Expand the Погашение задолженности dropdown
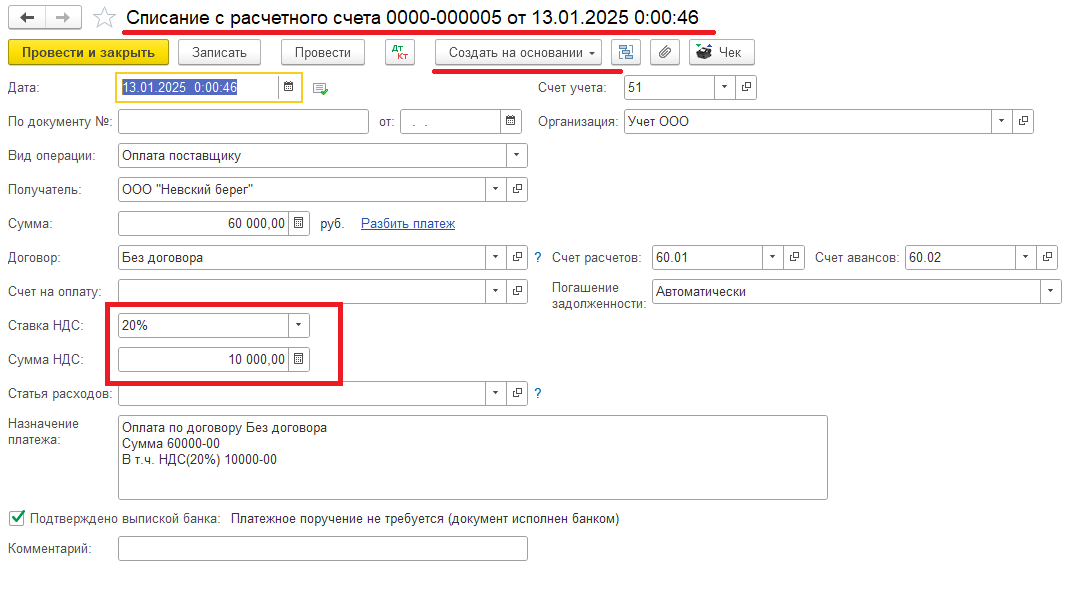1092x599 pixels. (x=1050, y=292)
